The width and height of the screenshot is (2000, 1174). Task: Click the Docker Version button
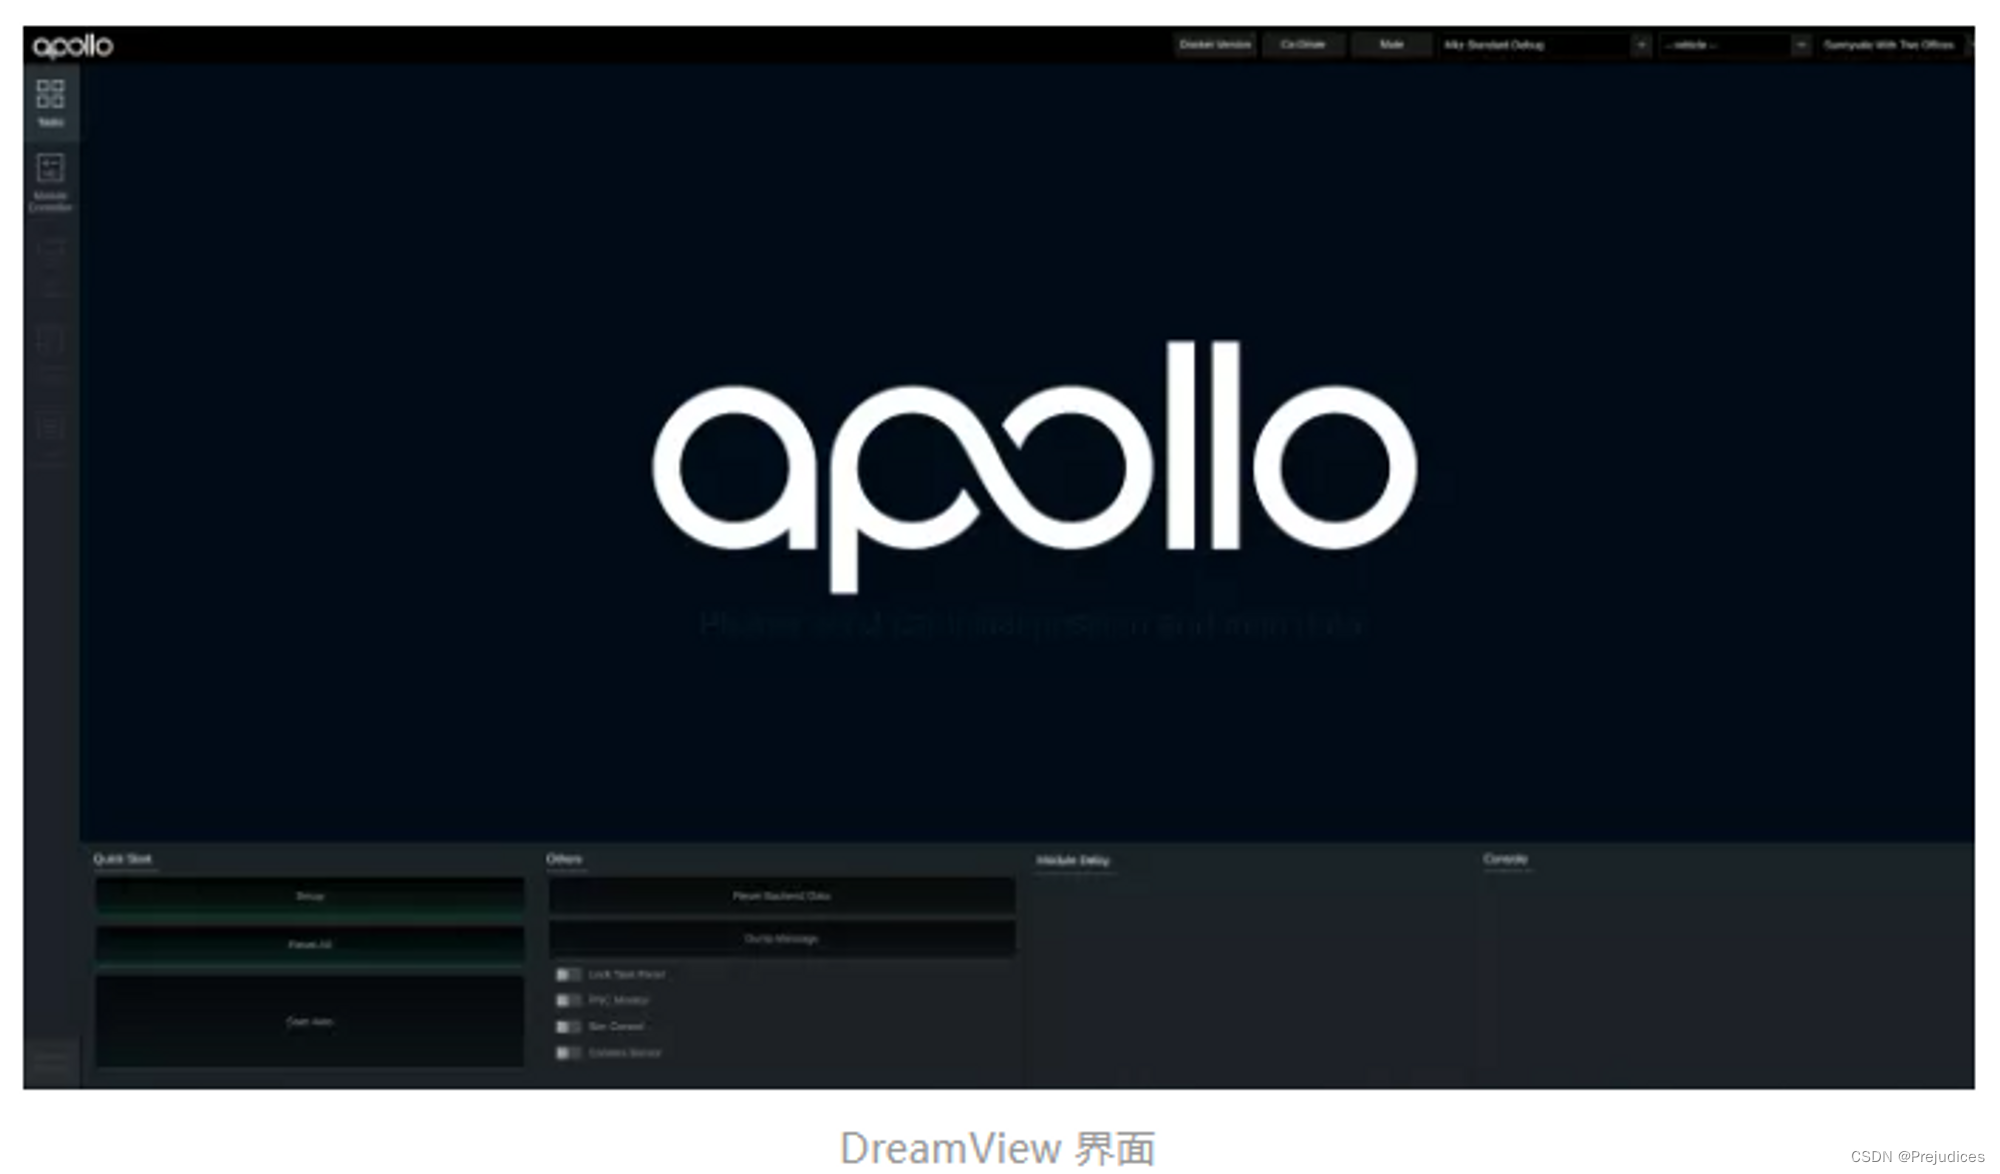[x=1215, y=45]
